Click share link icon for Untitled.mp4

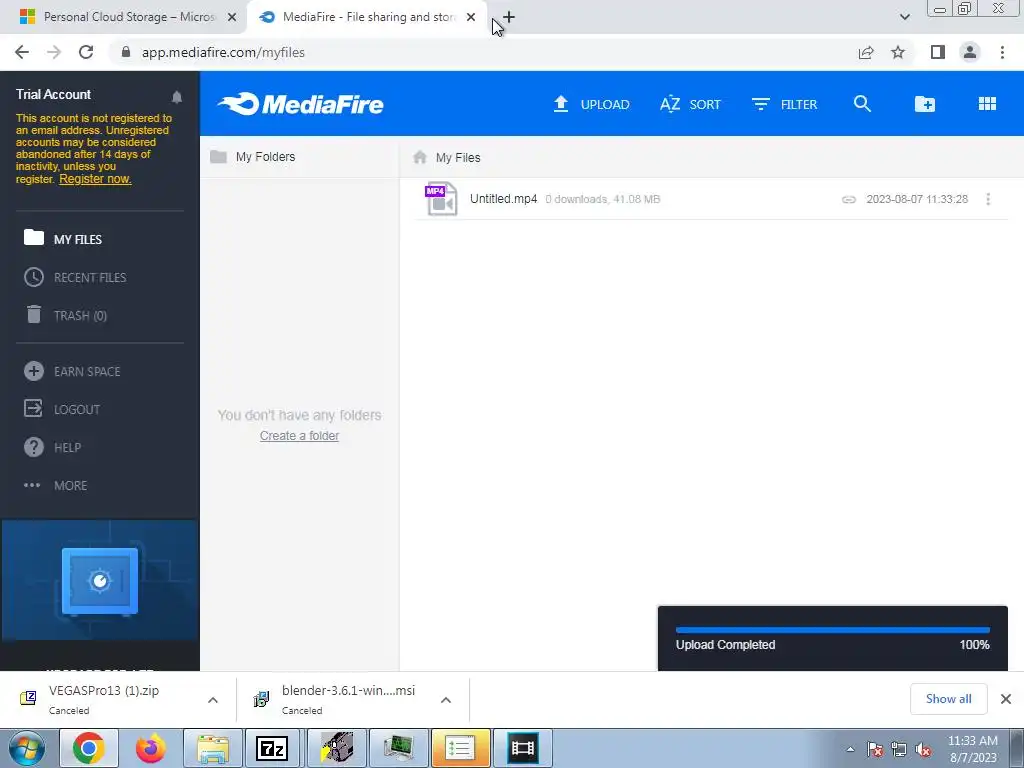pos(848,199)
